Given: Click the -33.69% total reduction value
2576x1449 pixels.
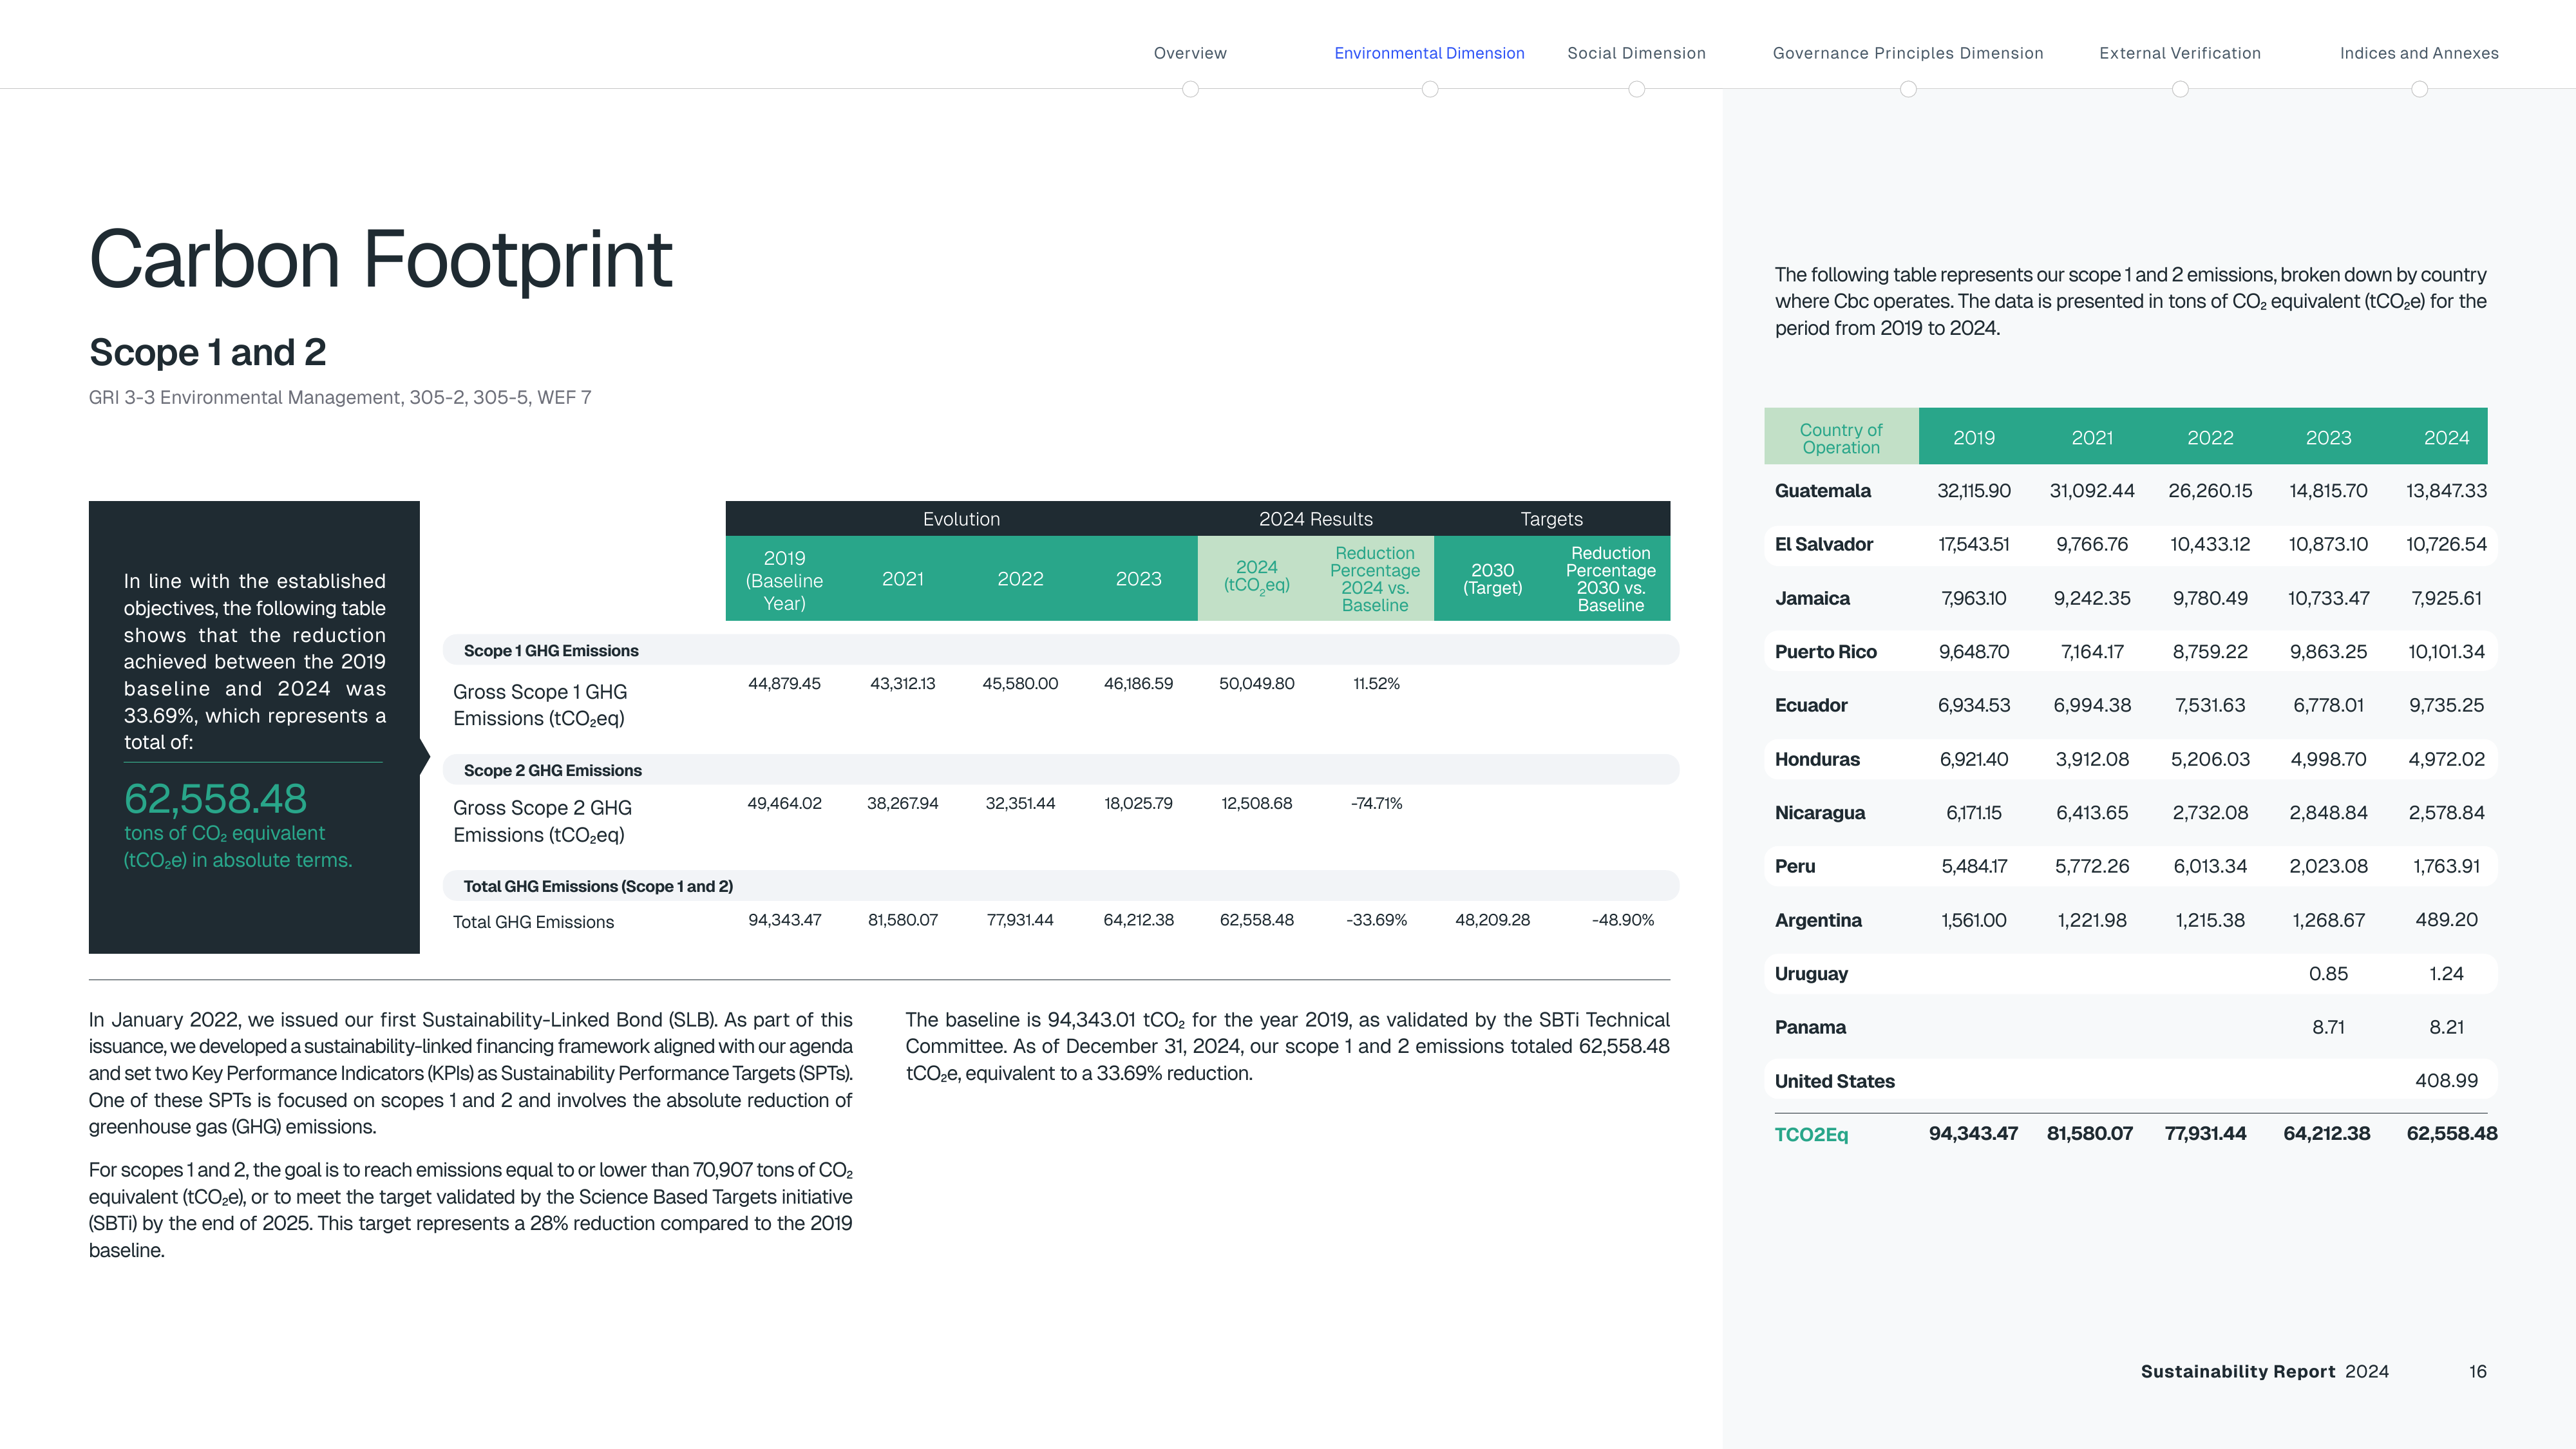Looking at the screenshot, I should [1376, 919].
